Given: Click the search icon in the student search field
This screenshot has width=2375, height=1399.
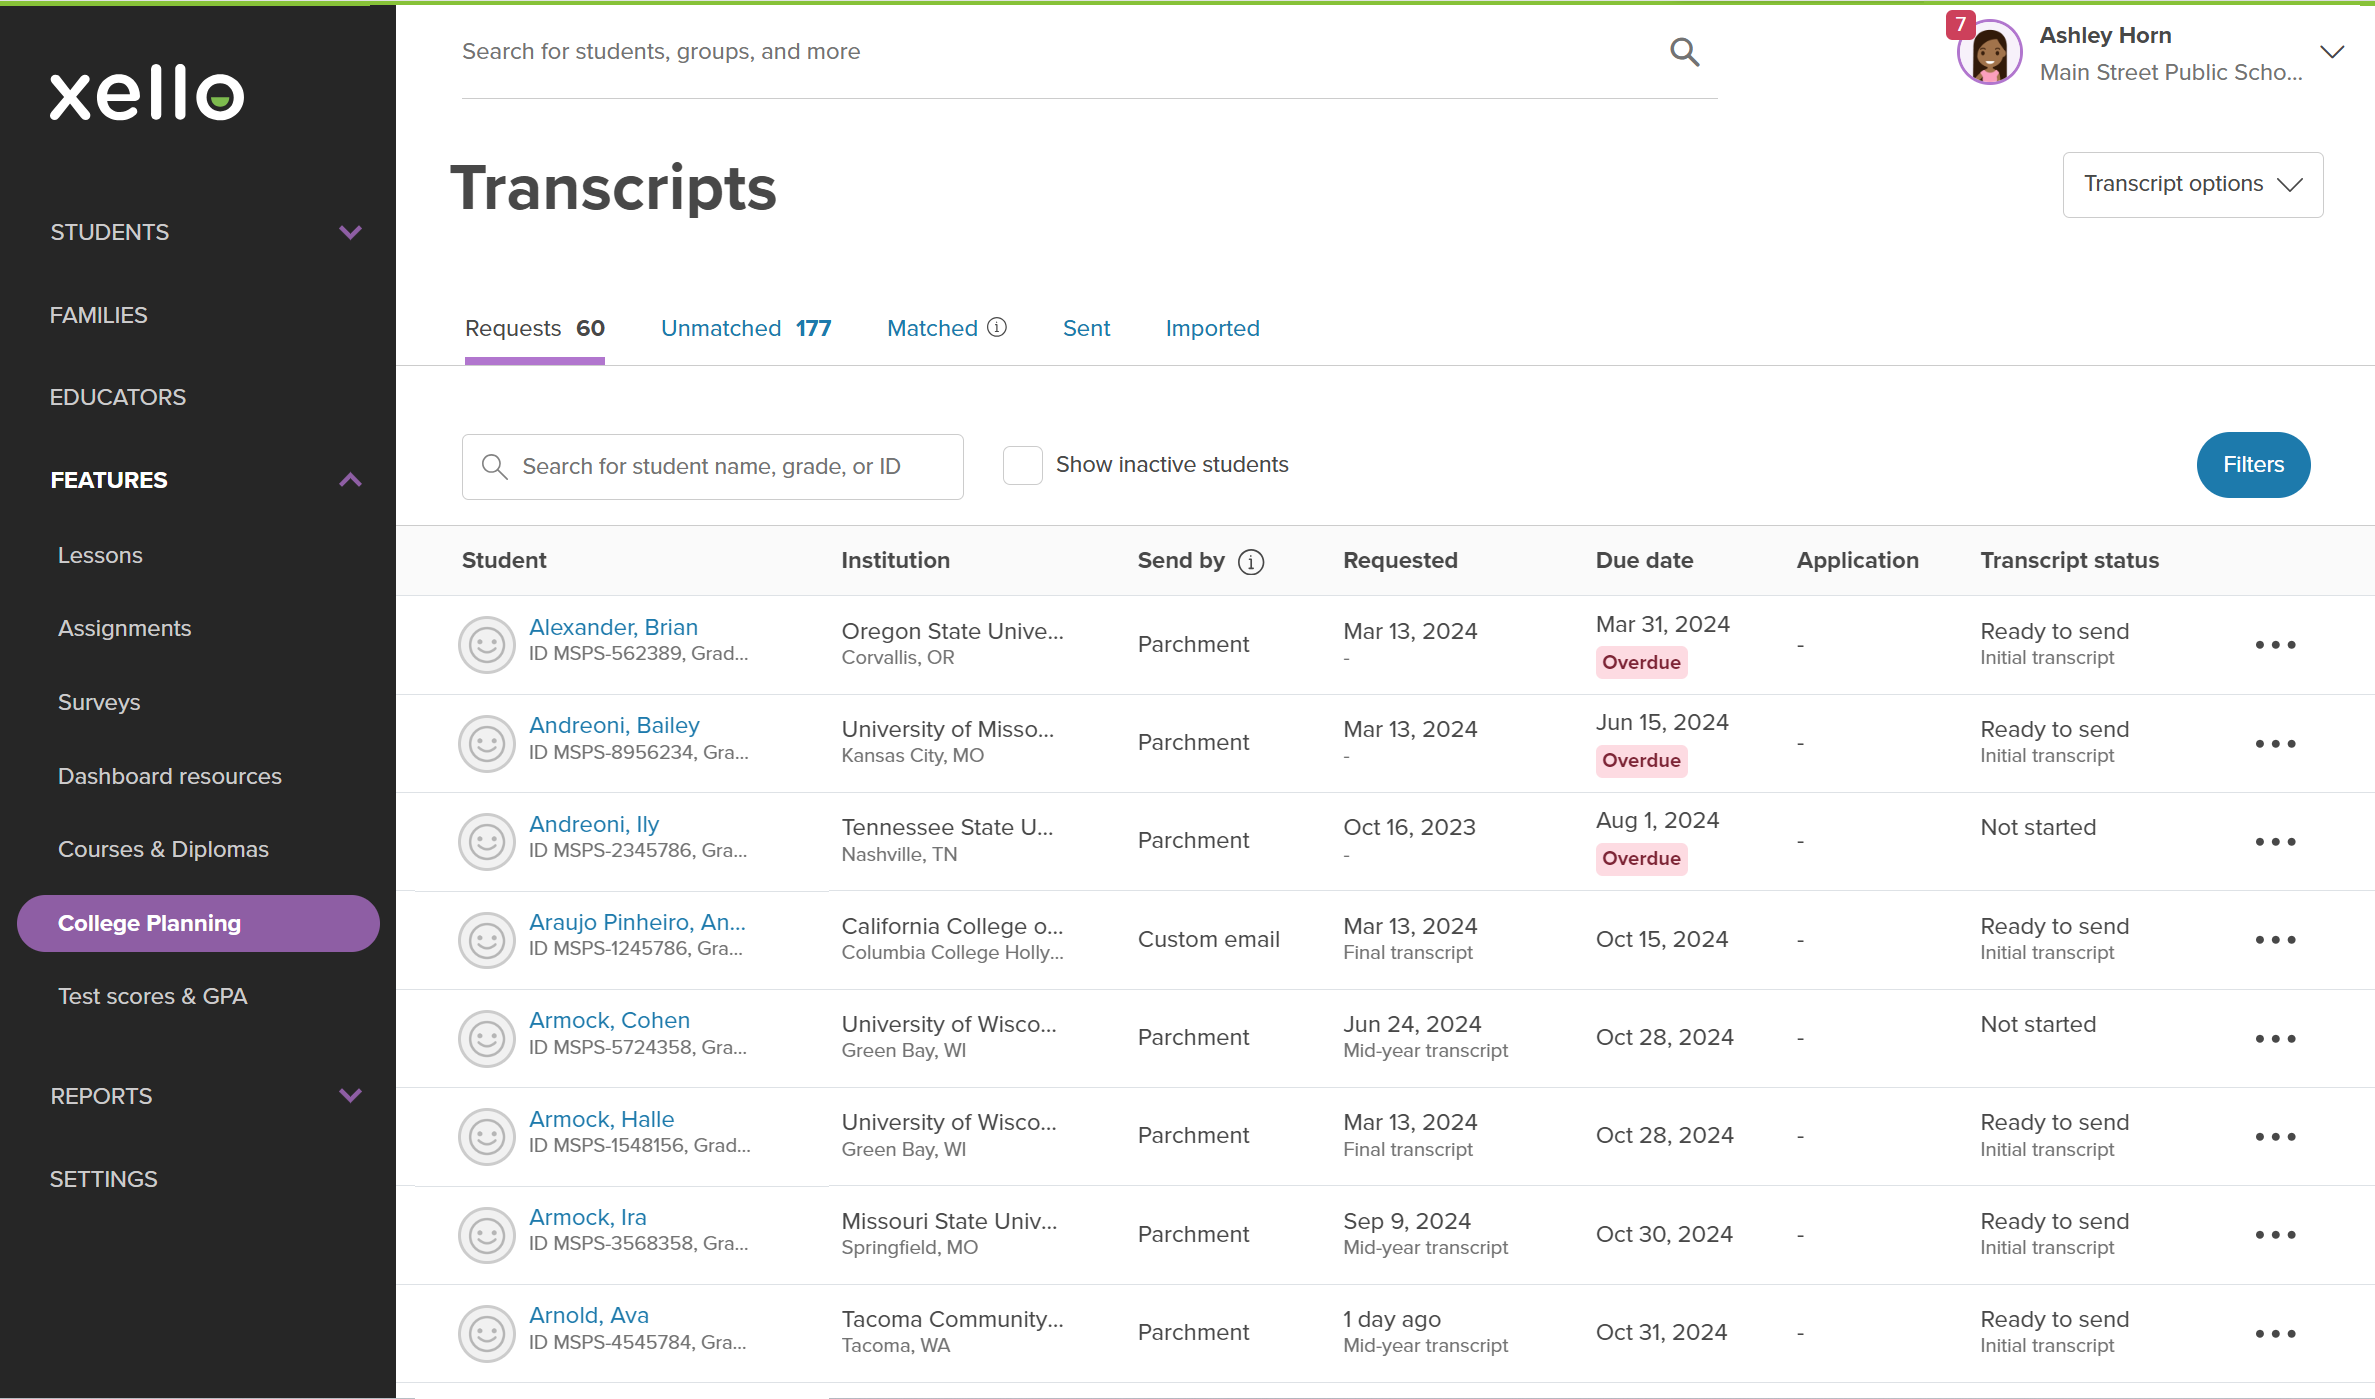Looking at the screenshot, I should tap(494, 466).
